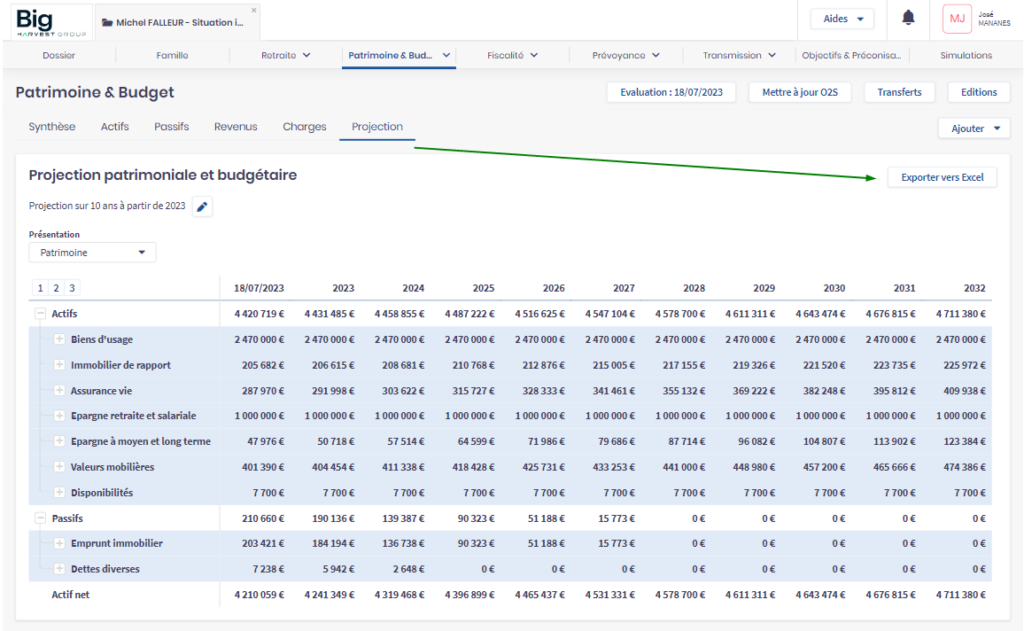Open the Présentation Patrimoine dropdown

(x=92, y=253)
